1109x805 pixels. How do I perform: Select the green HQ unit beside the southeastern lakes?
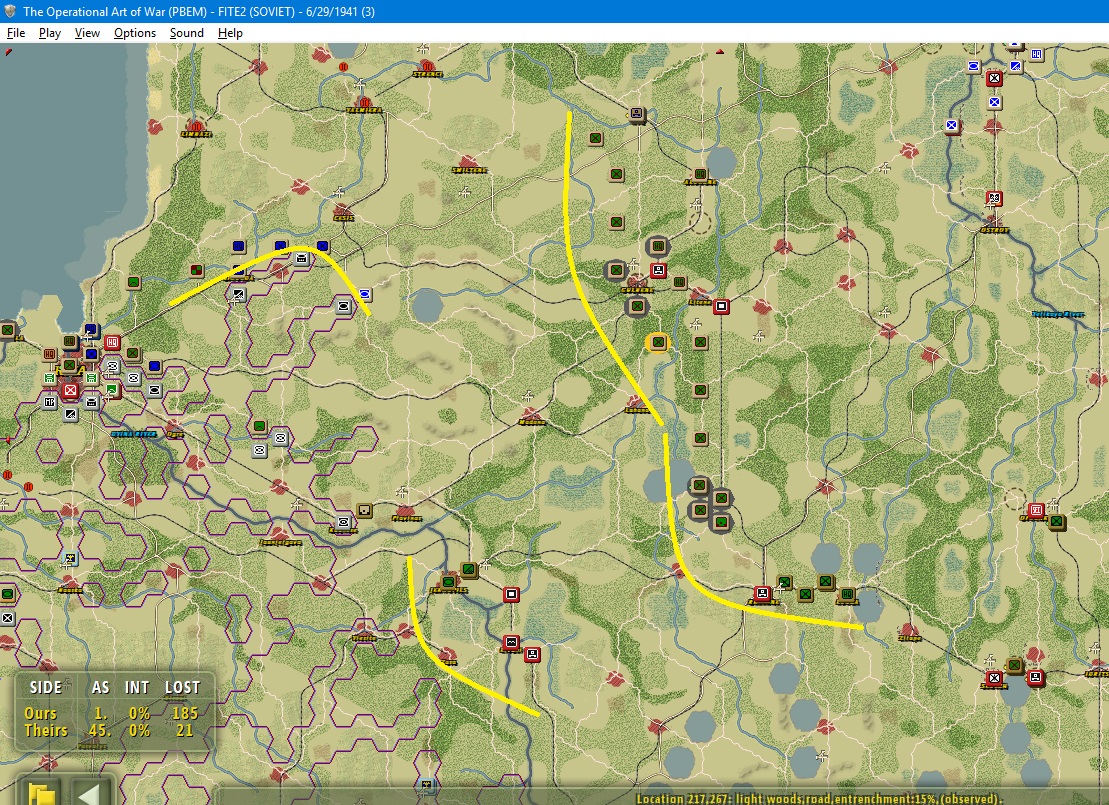[x=847, y=594]
